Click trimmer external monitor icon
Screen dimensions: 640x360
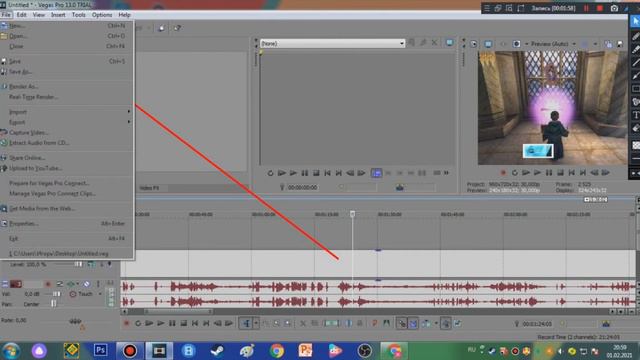point(449,43)
